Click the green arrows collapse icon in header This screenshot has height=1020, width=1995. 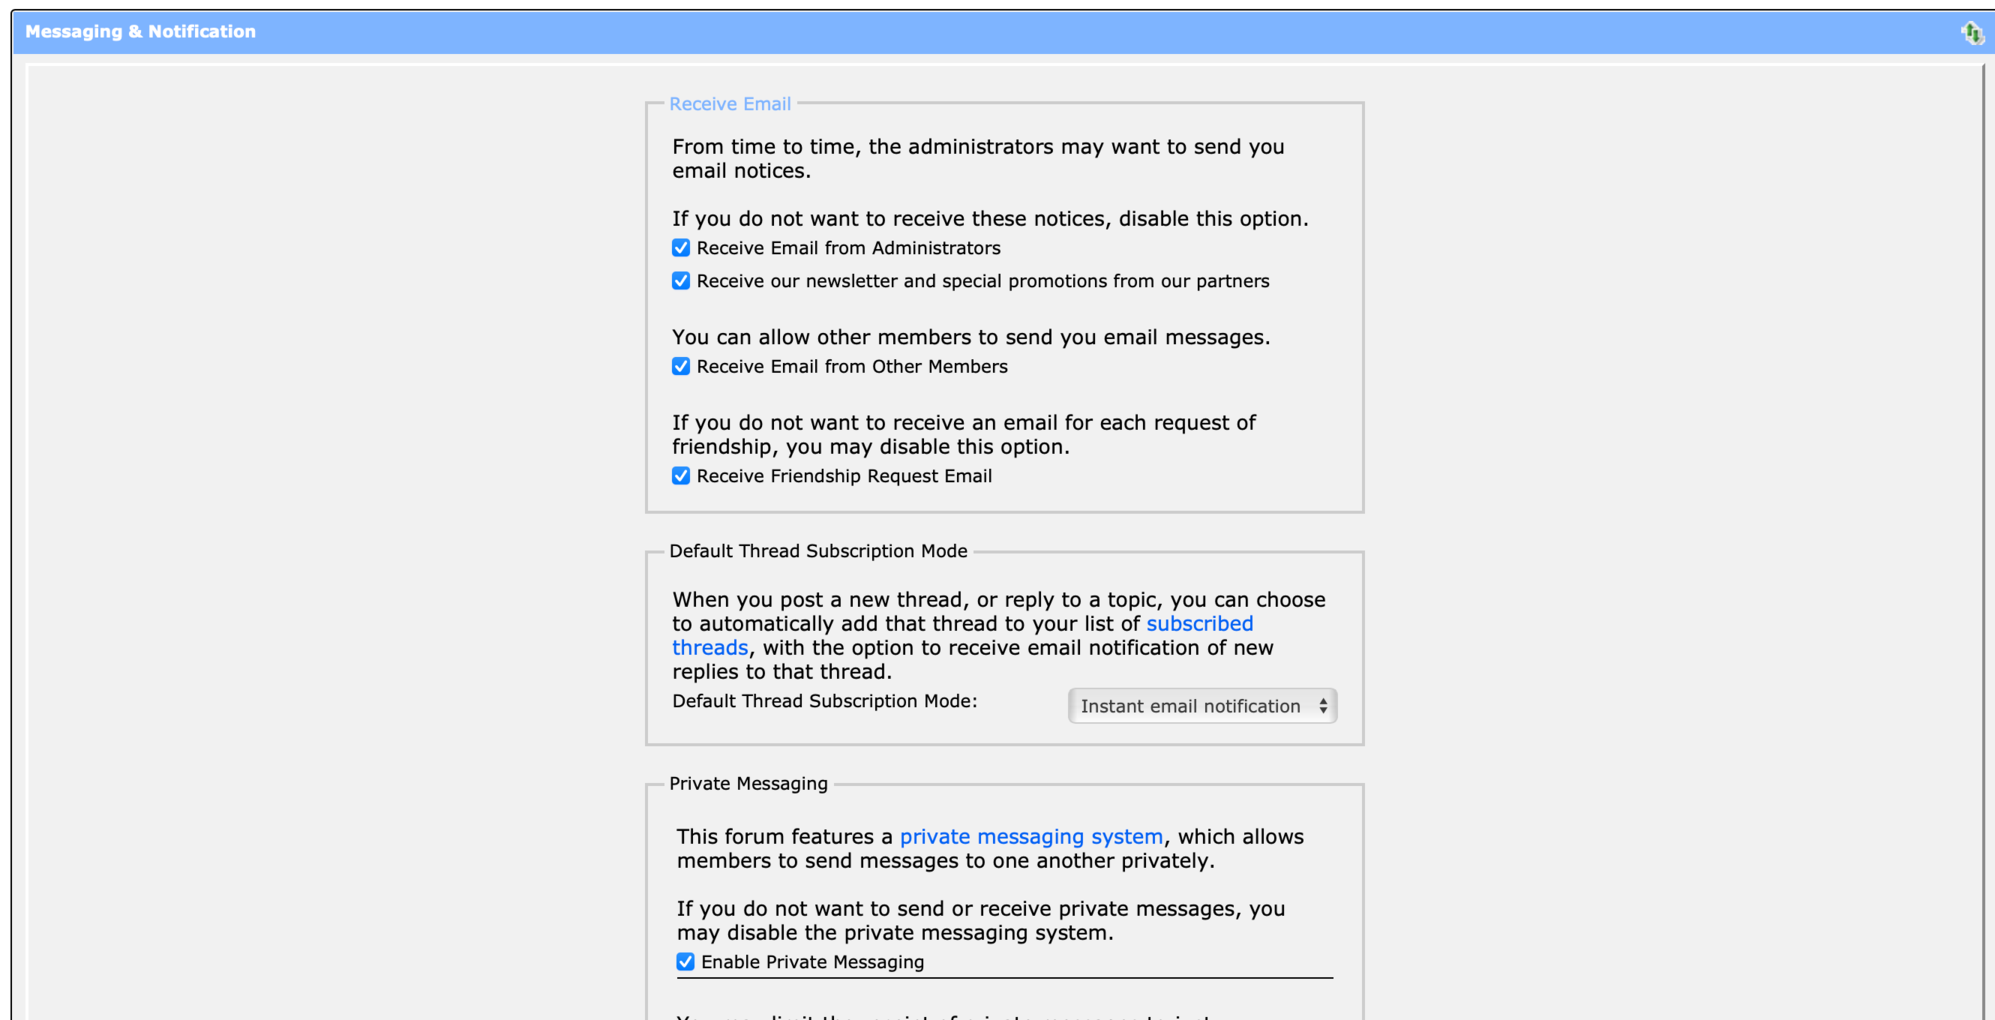pos(1972,33)
